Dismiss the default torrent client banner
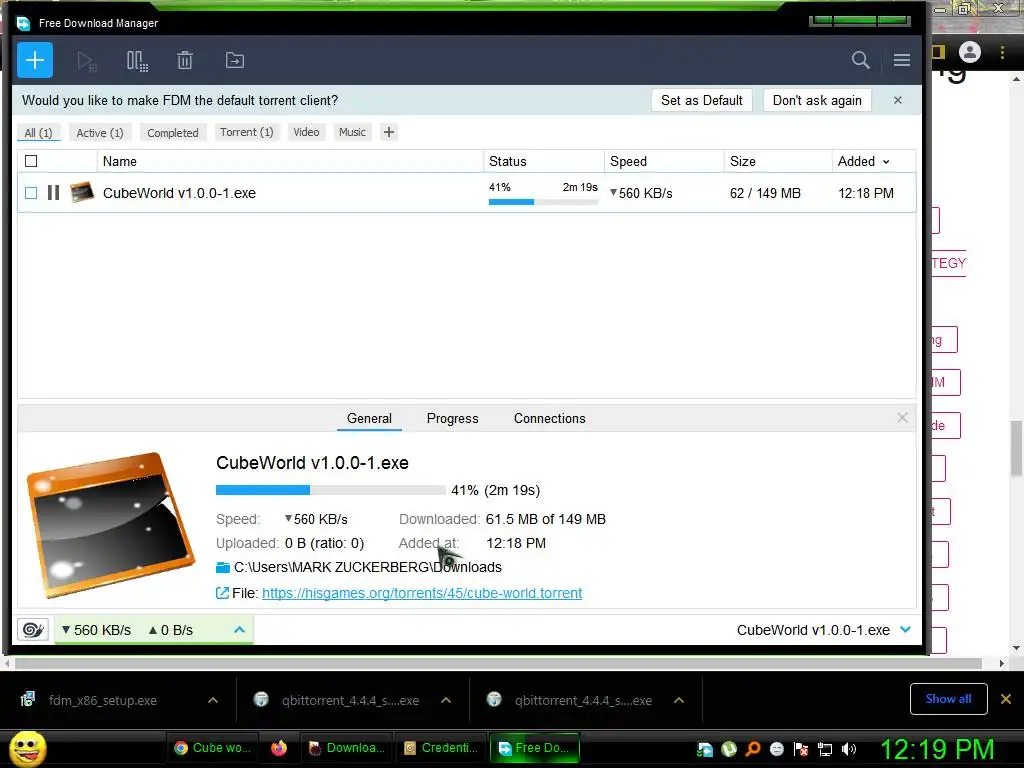1024x768 pixels. click(x=897, y=100)
